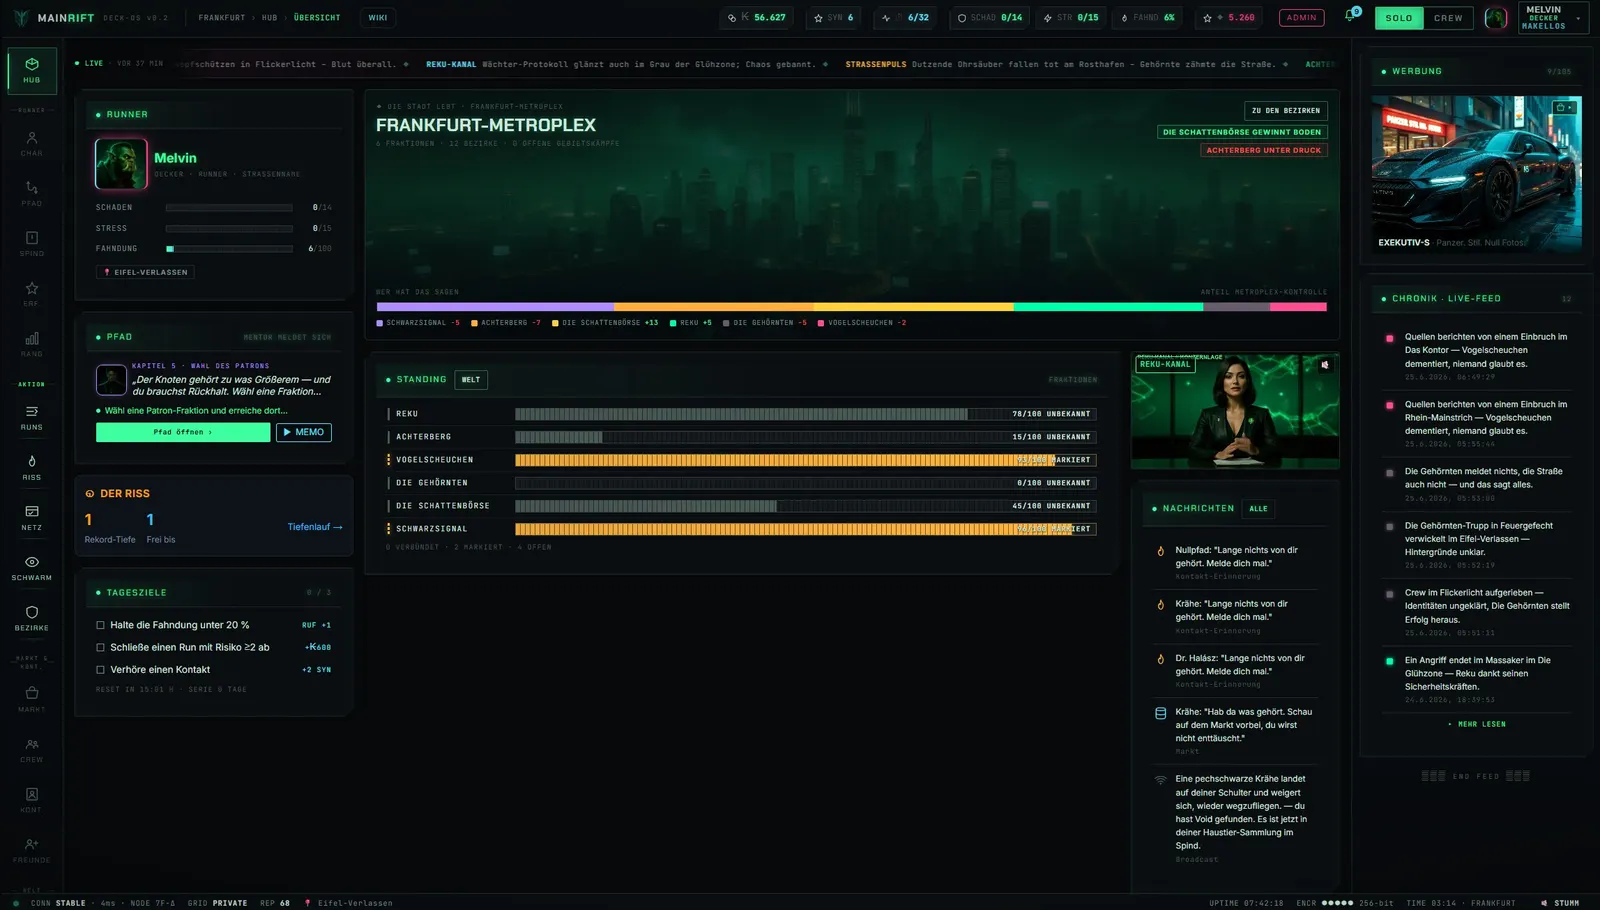Expand the Melvin profile dropdown arrow
The image size is (1600, 910).
tap(1578, 18)
